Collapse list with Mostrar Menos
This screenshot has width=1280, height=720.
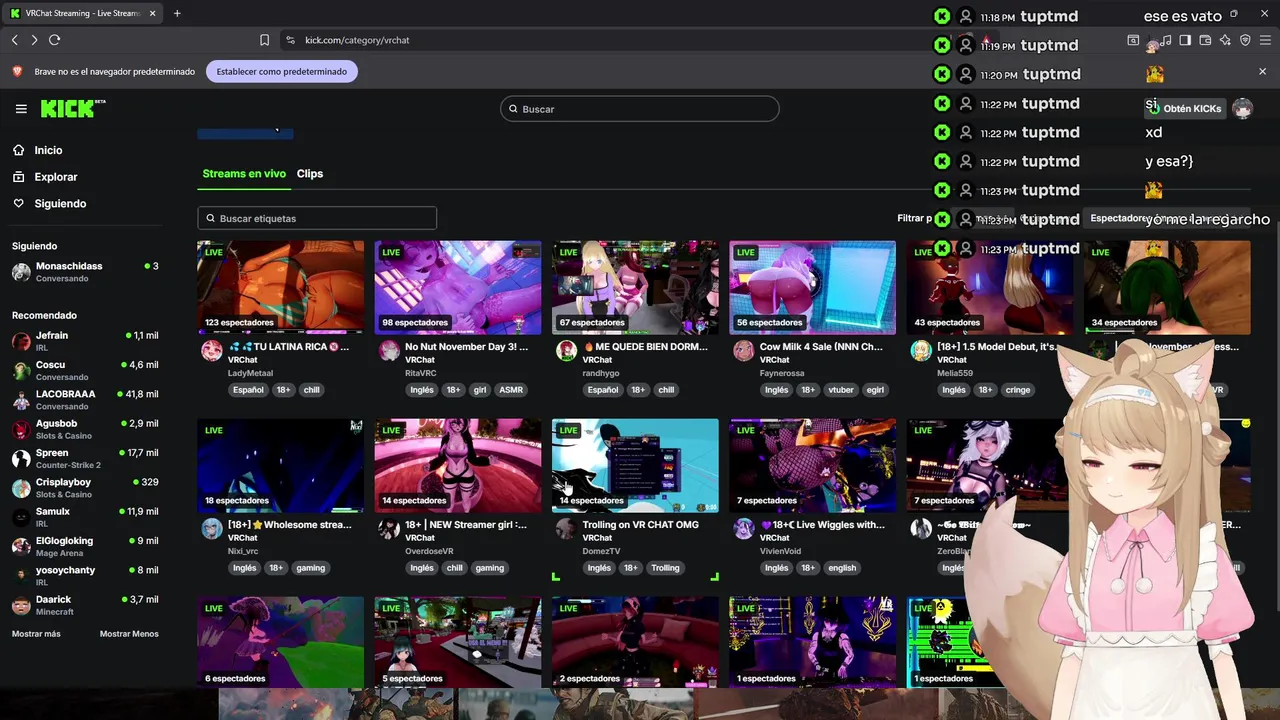[x=129, y=634]
